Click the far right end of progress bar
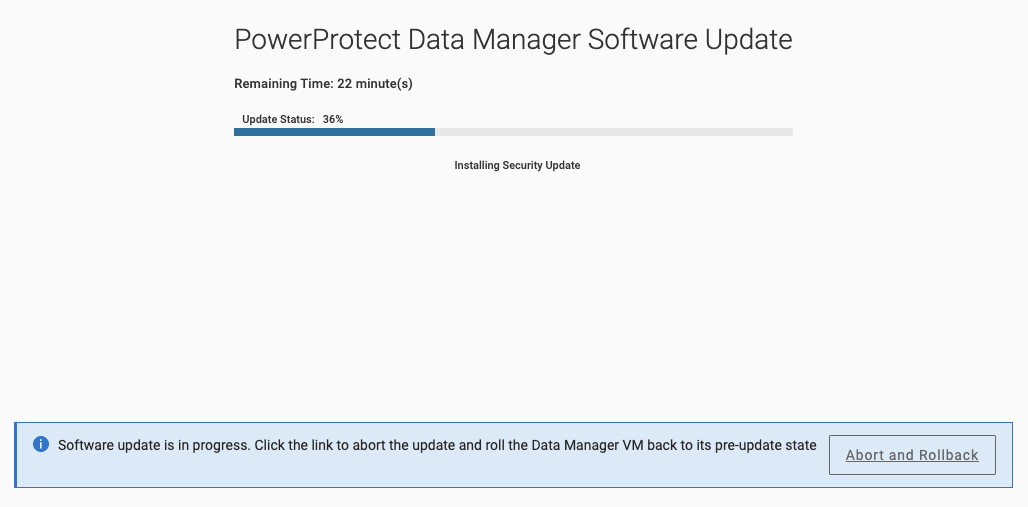Screen dimensions: 1028x507 [x=789, y=132]
